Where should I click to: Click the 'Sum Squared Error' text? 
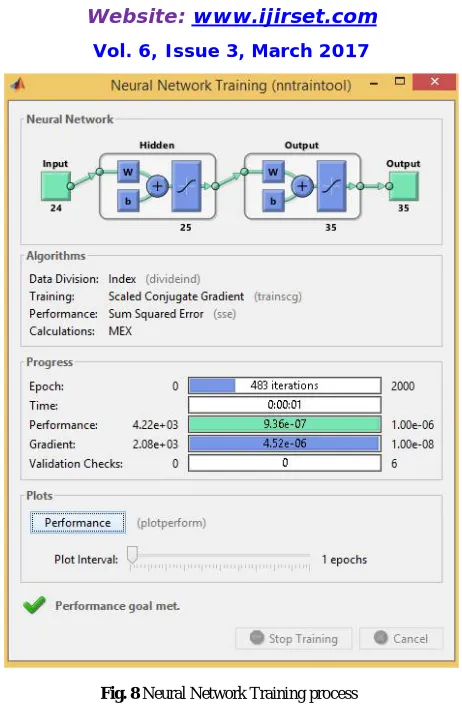156,314
